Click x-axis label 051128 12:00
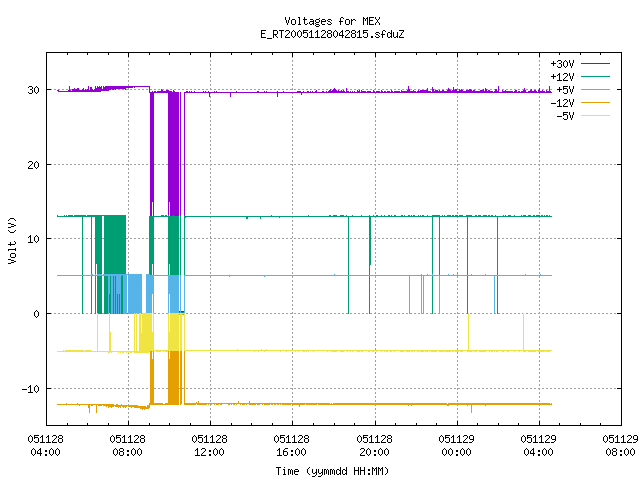 tap(210, 446)
